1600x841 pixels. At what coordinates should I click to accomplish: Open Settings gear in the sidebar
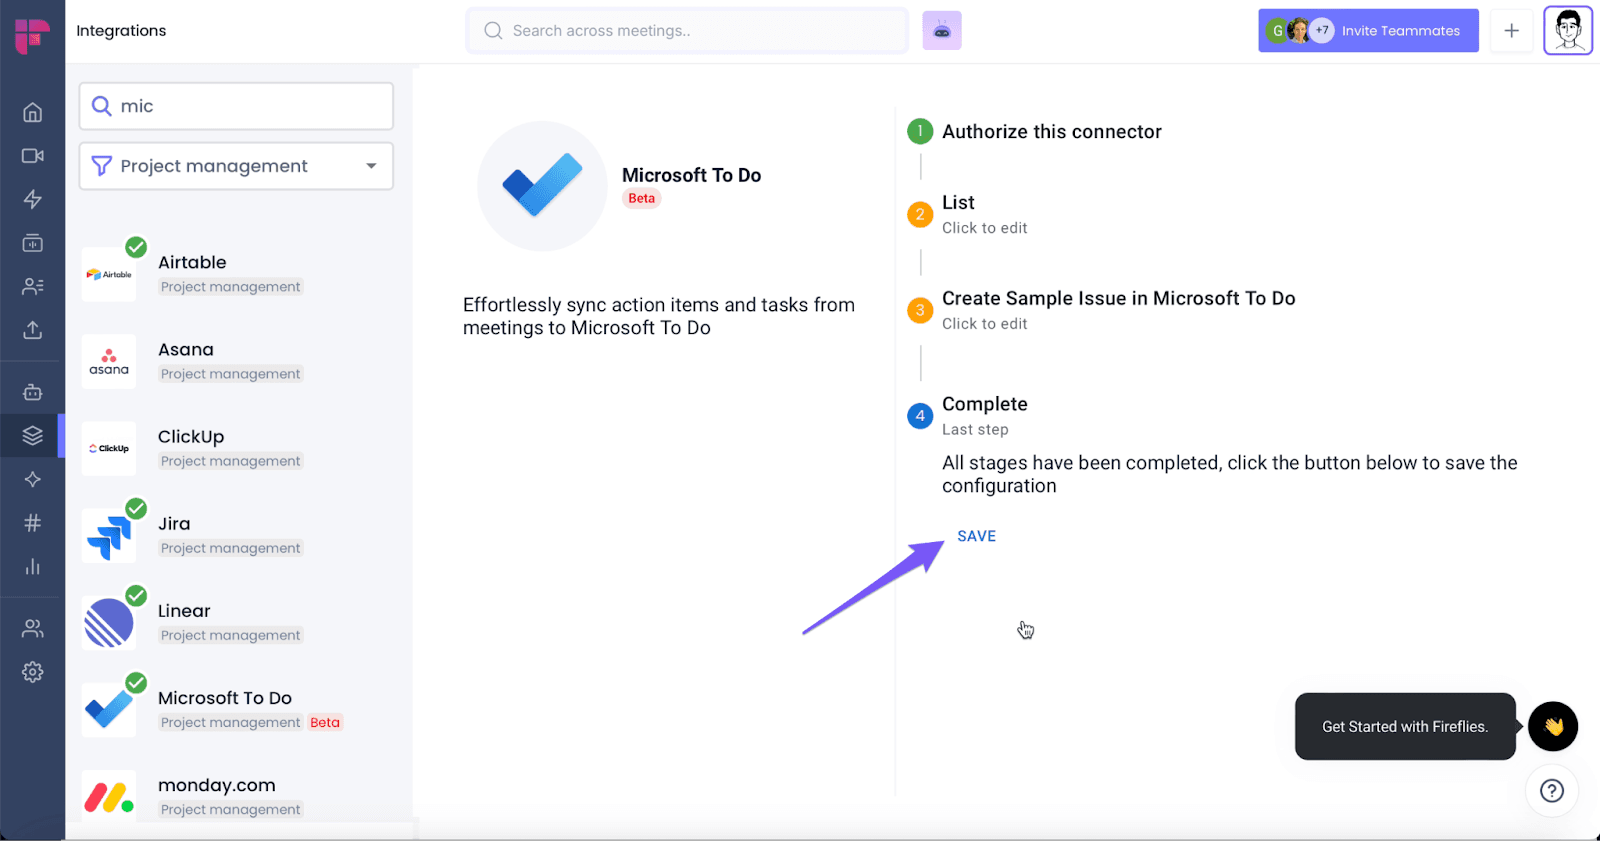click(33, 672)
